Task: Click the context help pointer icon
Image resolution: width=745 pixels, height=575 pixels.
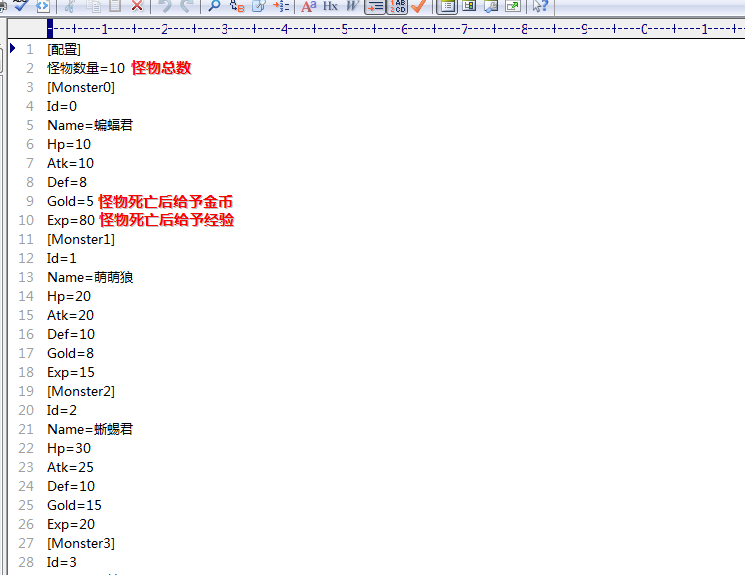Action: click(x=540, y=6)
